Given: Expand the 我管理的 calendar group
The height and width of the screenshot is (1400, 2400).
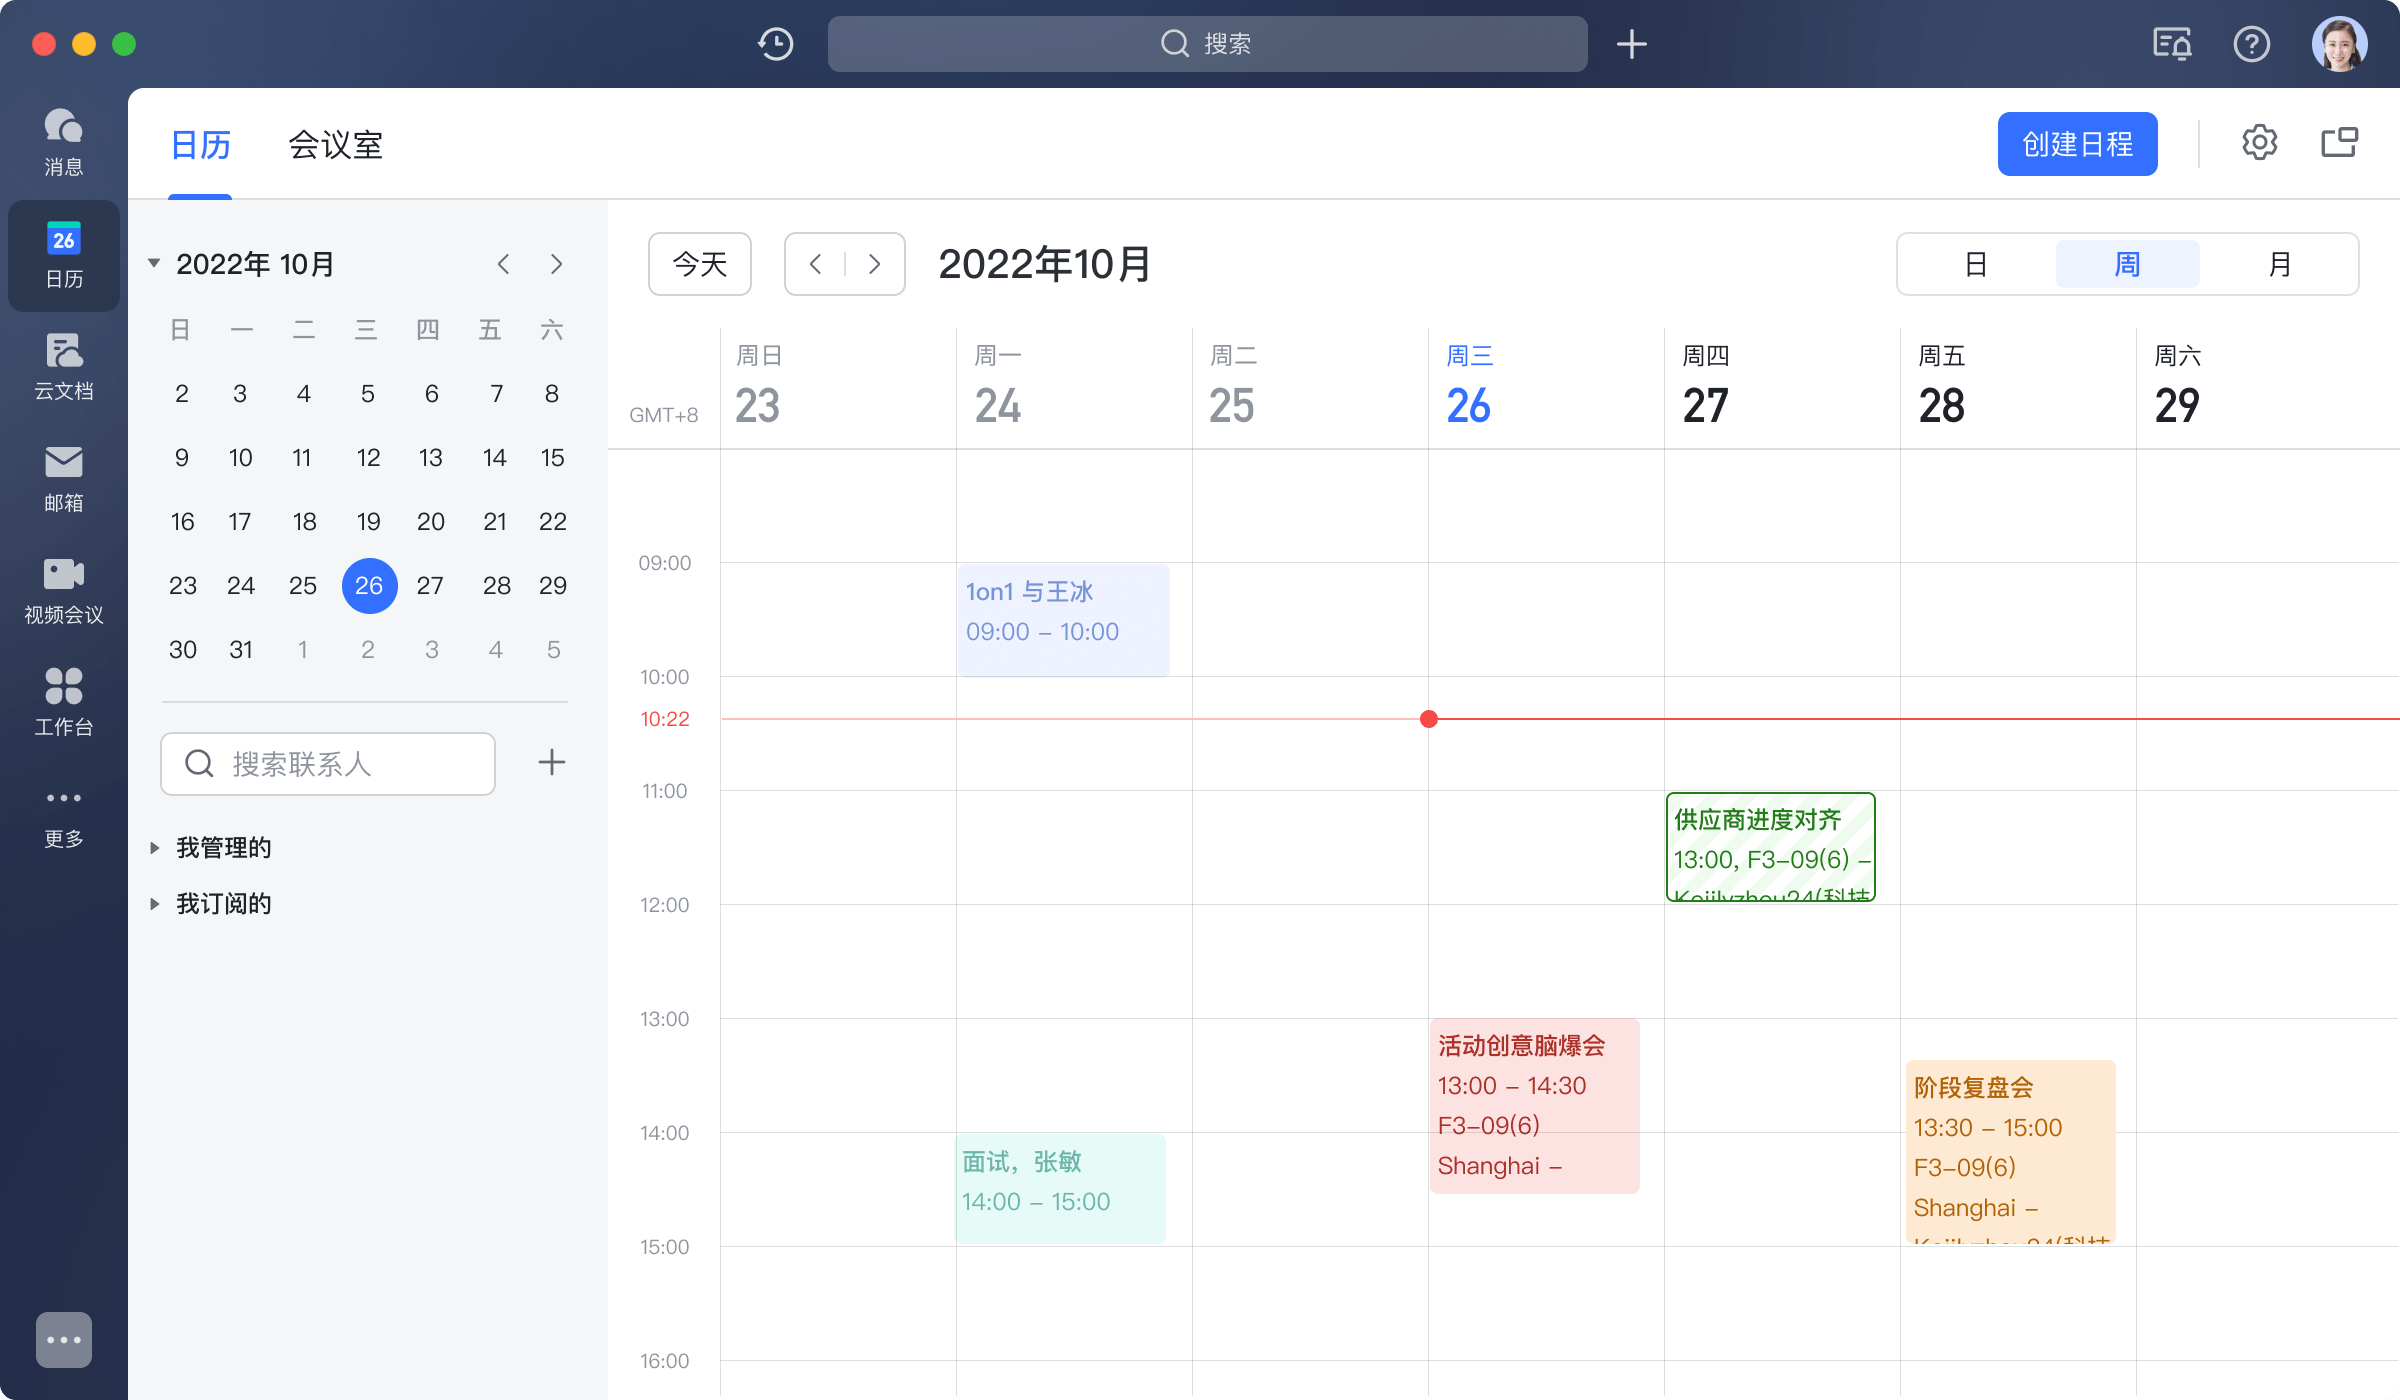Looking at the screenshot, I should (x=222, y=847).
